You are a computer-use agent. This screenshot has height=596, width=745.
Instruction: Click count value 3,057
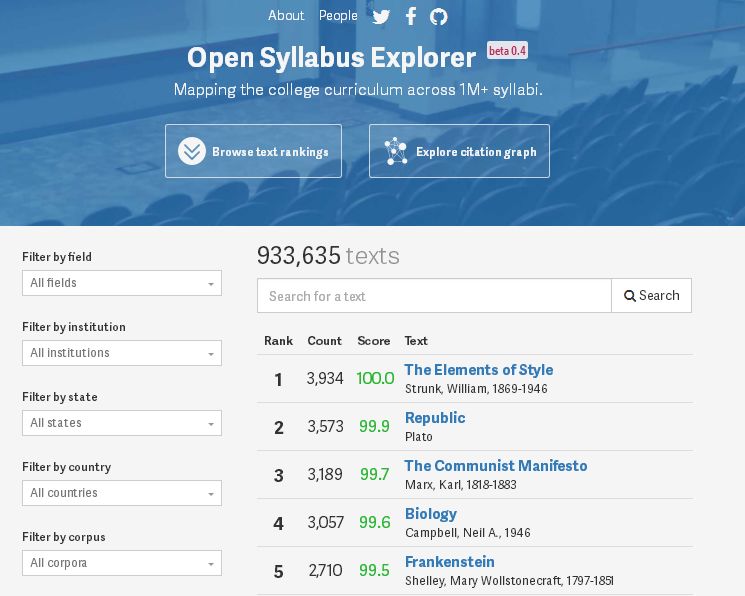pyautogui.click(x=325, y=522)
